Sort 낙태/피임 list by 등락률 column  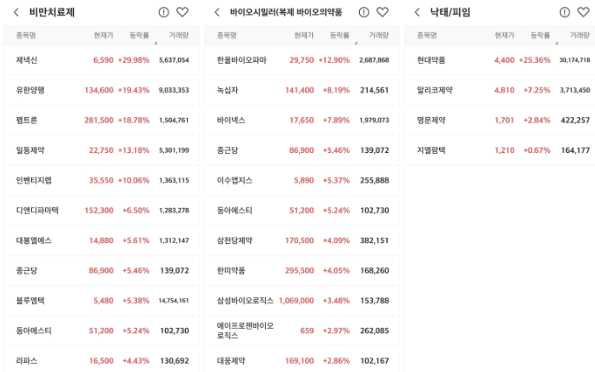pos(540,35)
